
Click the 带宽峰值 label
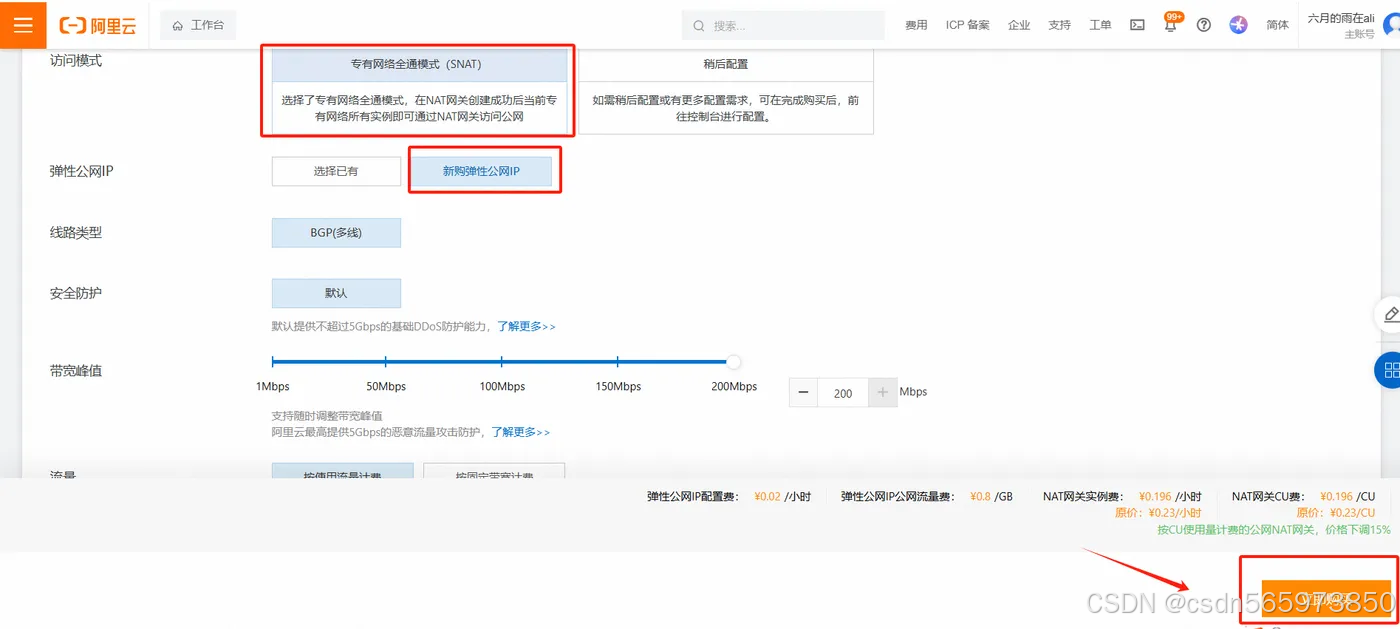pos(76,371)
